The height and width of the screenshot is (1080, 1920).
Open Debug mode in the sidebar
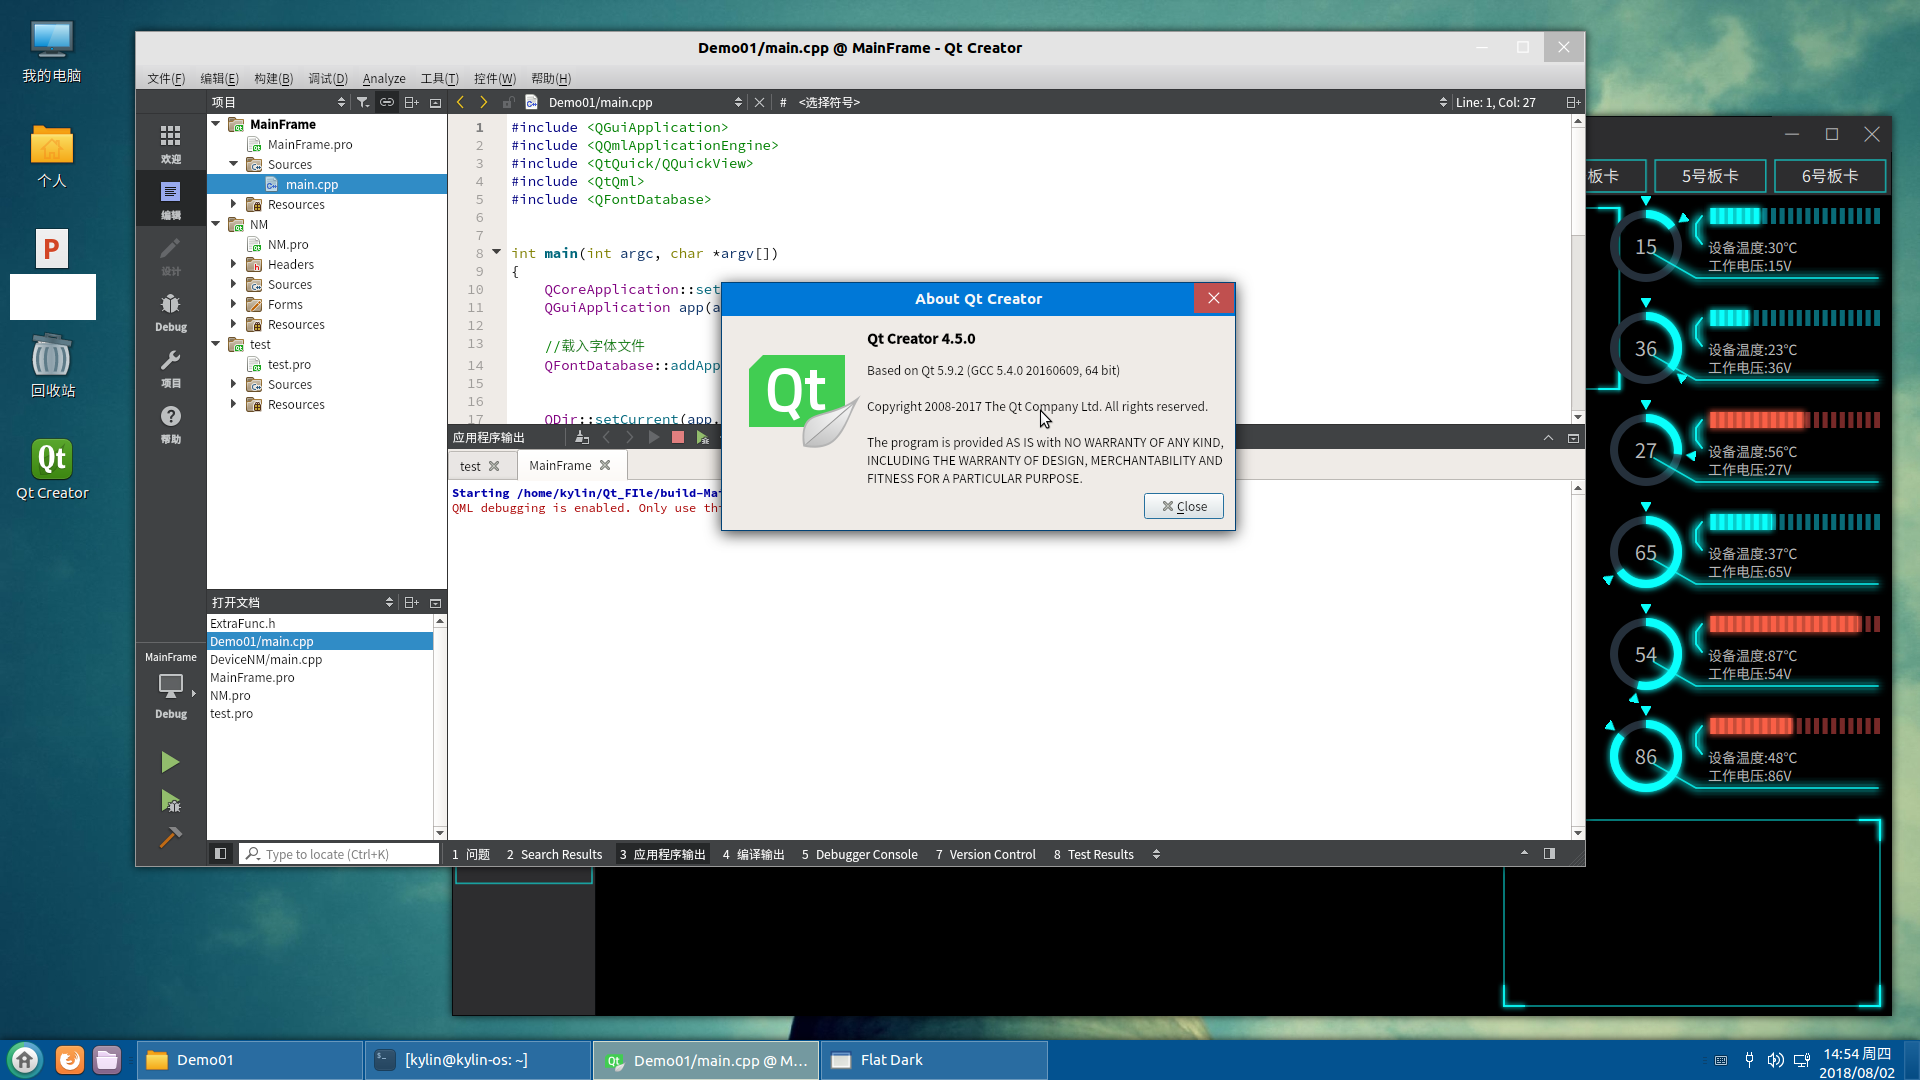[171, 312]
